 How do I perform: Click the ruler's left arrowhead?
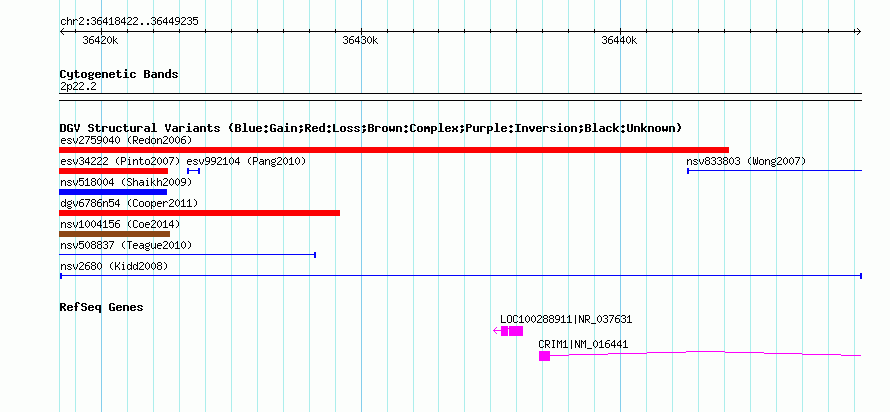62,31
